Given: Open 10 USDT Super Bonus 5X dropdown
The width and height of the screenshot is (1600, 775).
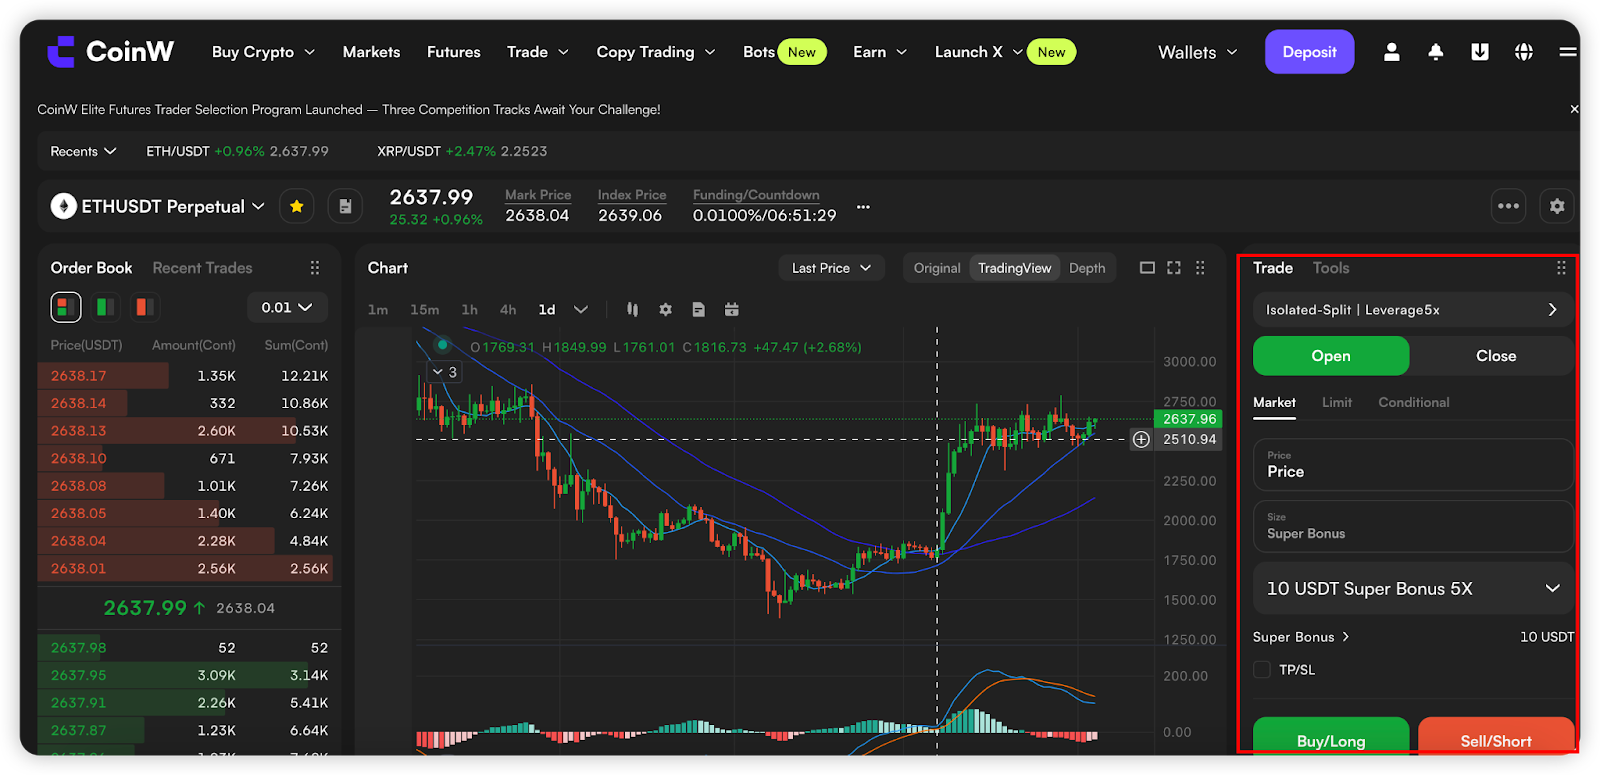Looking at the screenshot, I should click(1412, 588).
